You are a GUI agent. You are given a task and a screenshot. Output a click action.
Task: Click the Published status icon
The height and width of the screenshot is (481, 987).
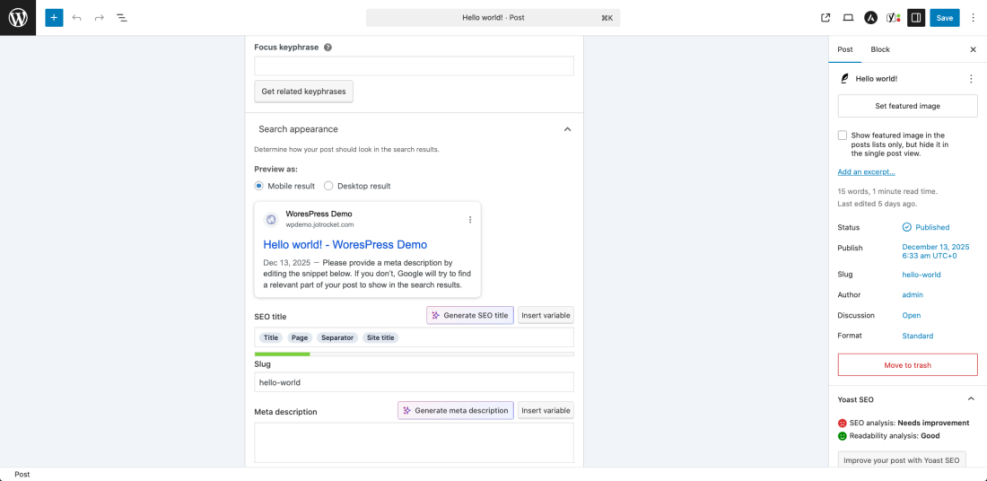tap(906, 227)
